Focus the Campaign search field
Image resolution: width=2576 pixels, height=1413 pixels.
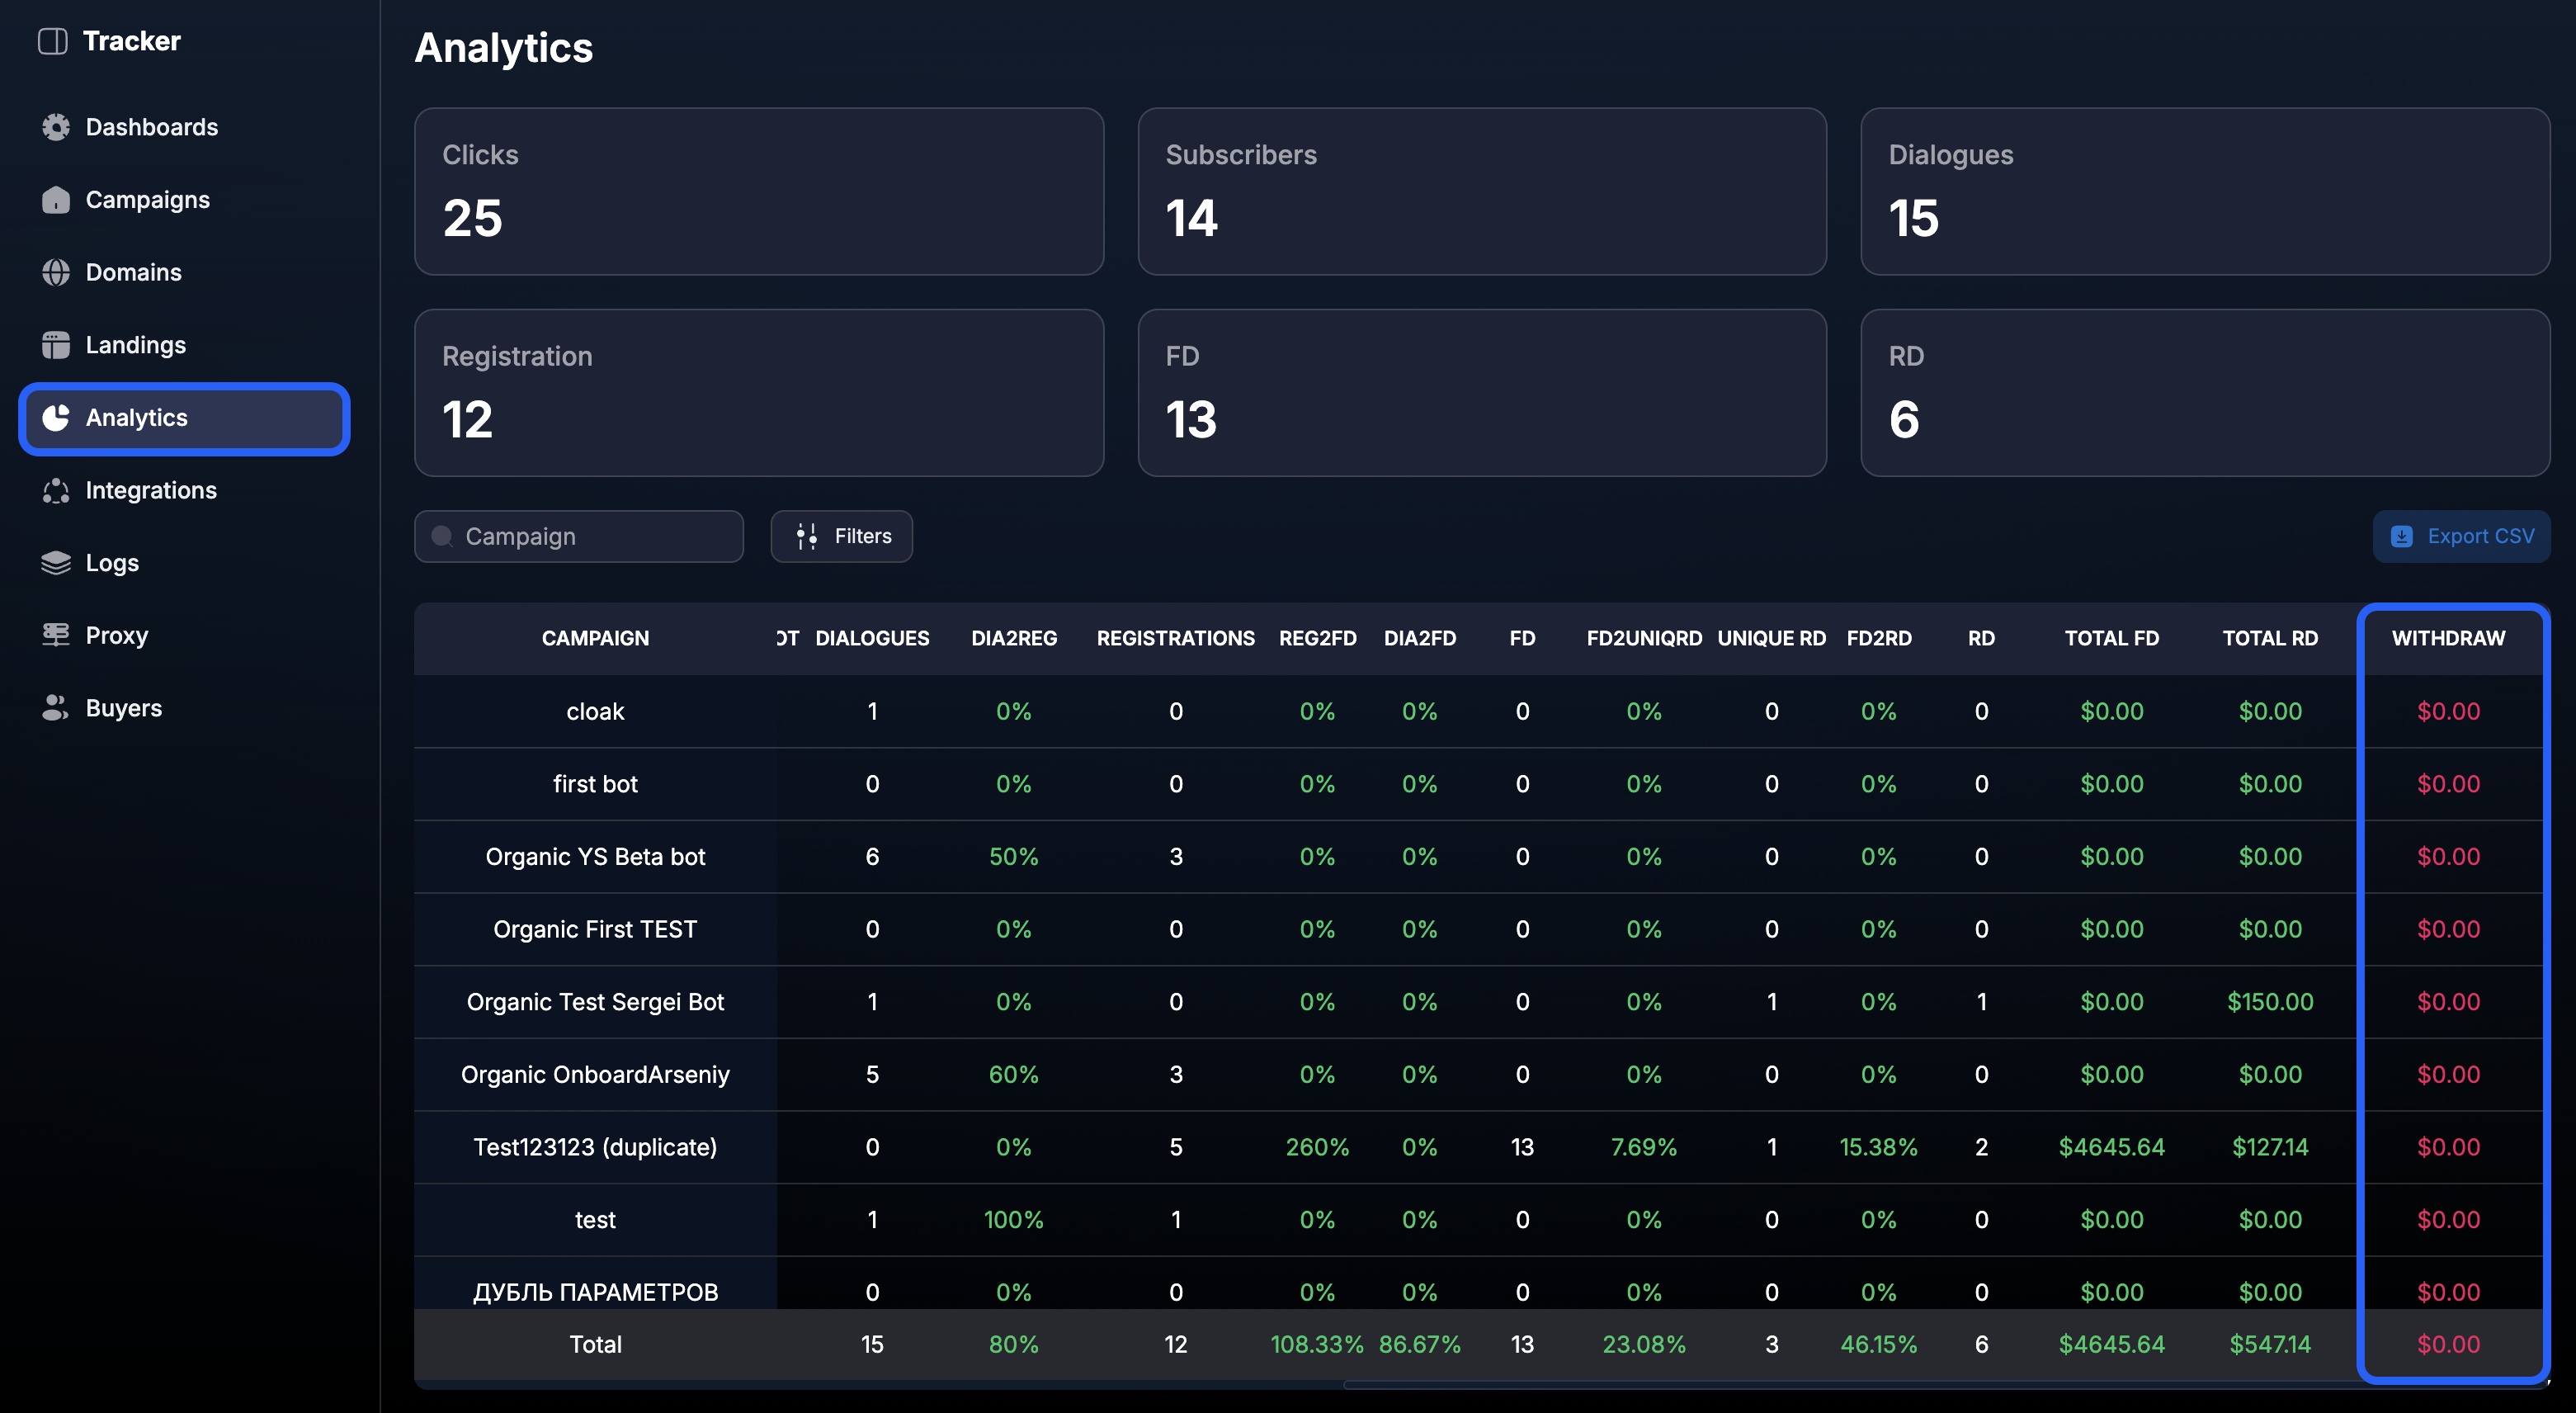(x=579, y=536)
